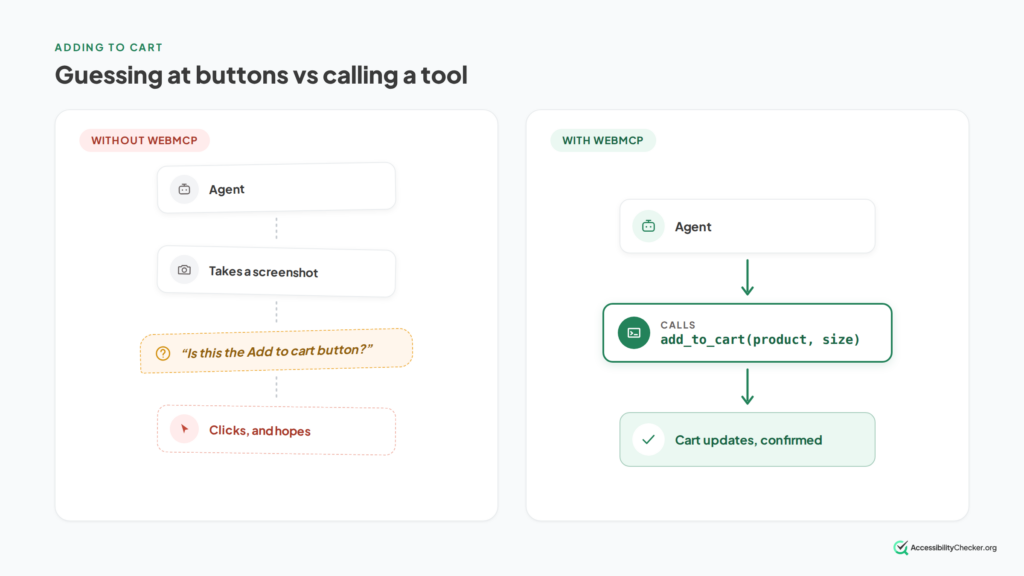
Task: Select the WITHOUT WEBMCP badge
Action: click(x=144, y=140)
